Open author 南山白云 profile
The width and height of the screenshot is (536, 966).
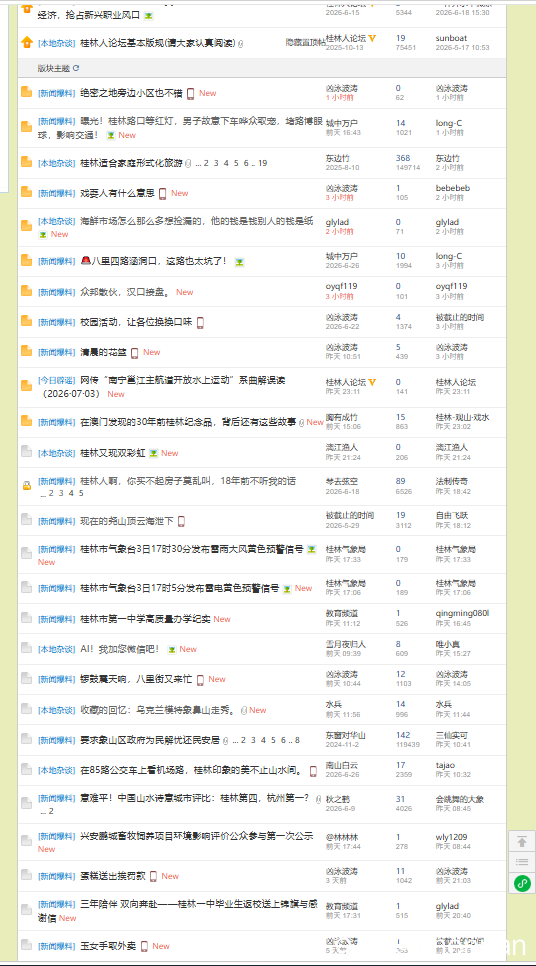coord(341,765)
